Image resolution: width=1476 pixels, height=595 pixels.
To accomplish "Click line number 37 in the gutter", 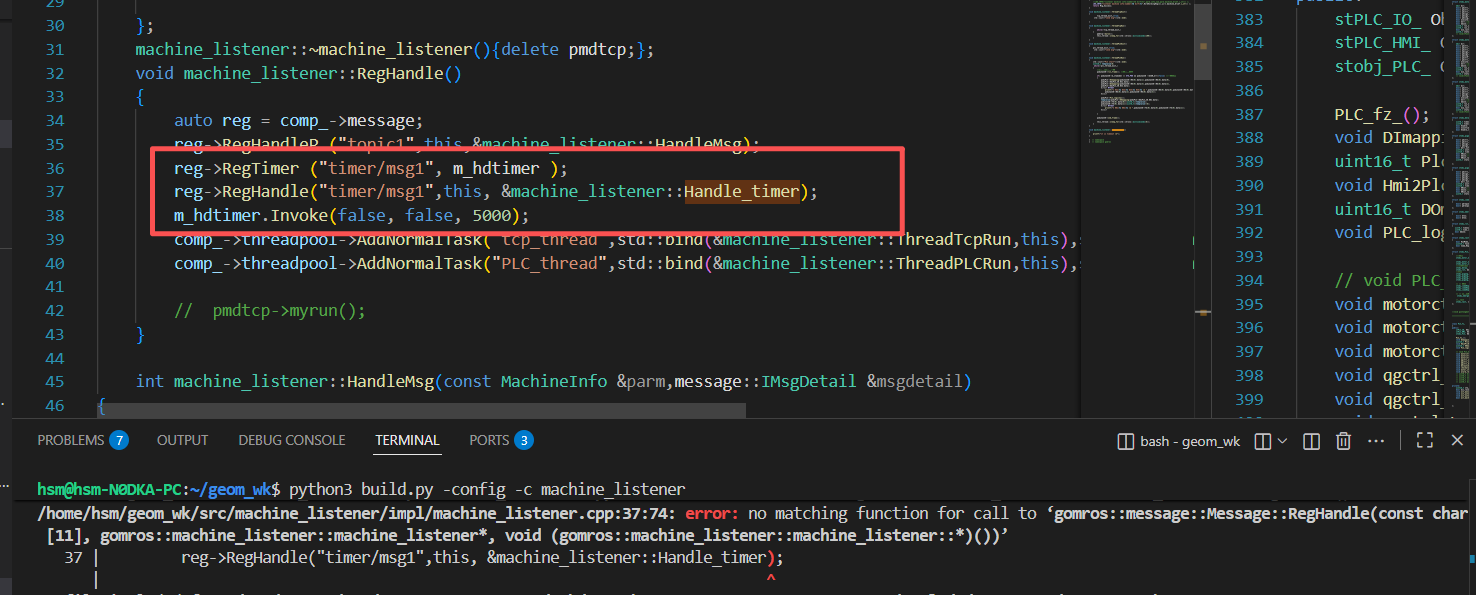I will click(x=55, y=192).
